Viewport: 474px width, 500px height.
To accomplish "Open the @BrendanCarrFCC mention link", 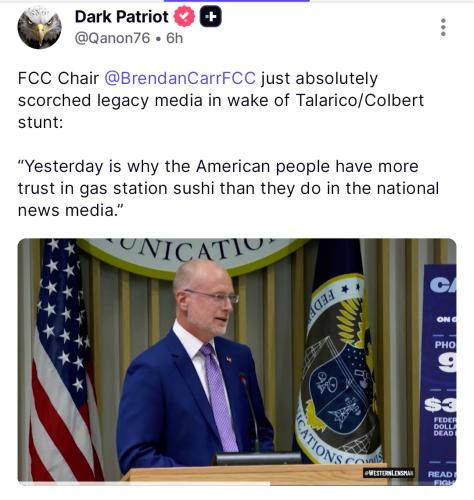I will (x=180, y=78).
